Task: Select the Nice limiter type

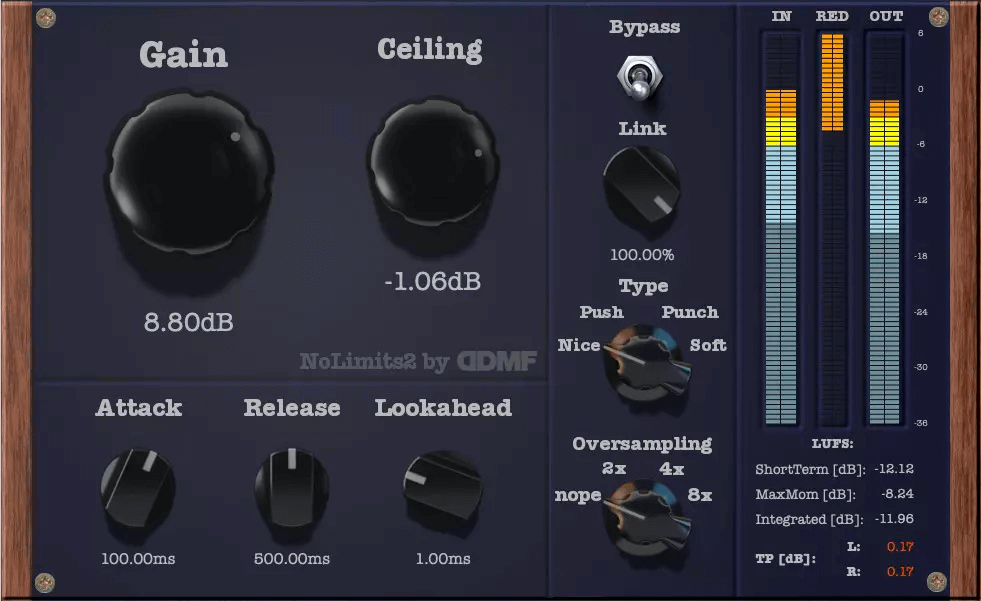Action: pos(579,346)
